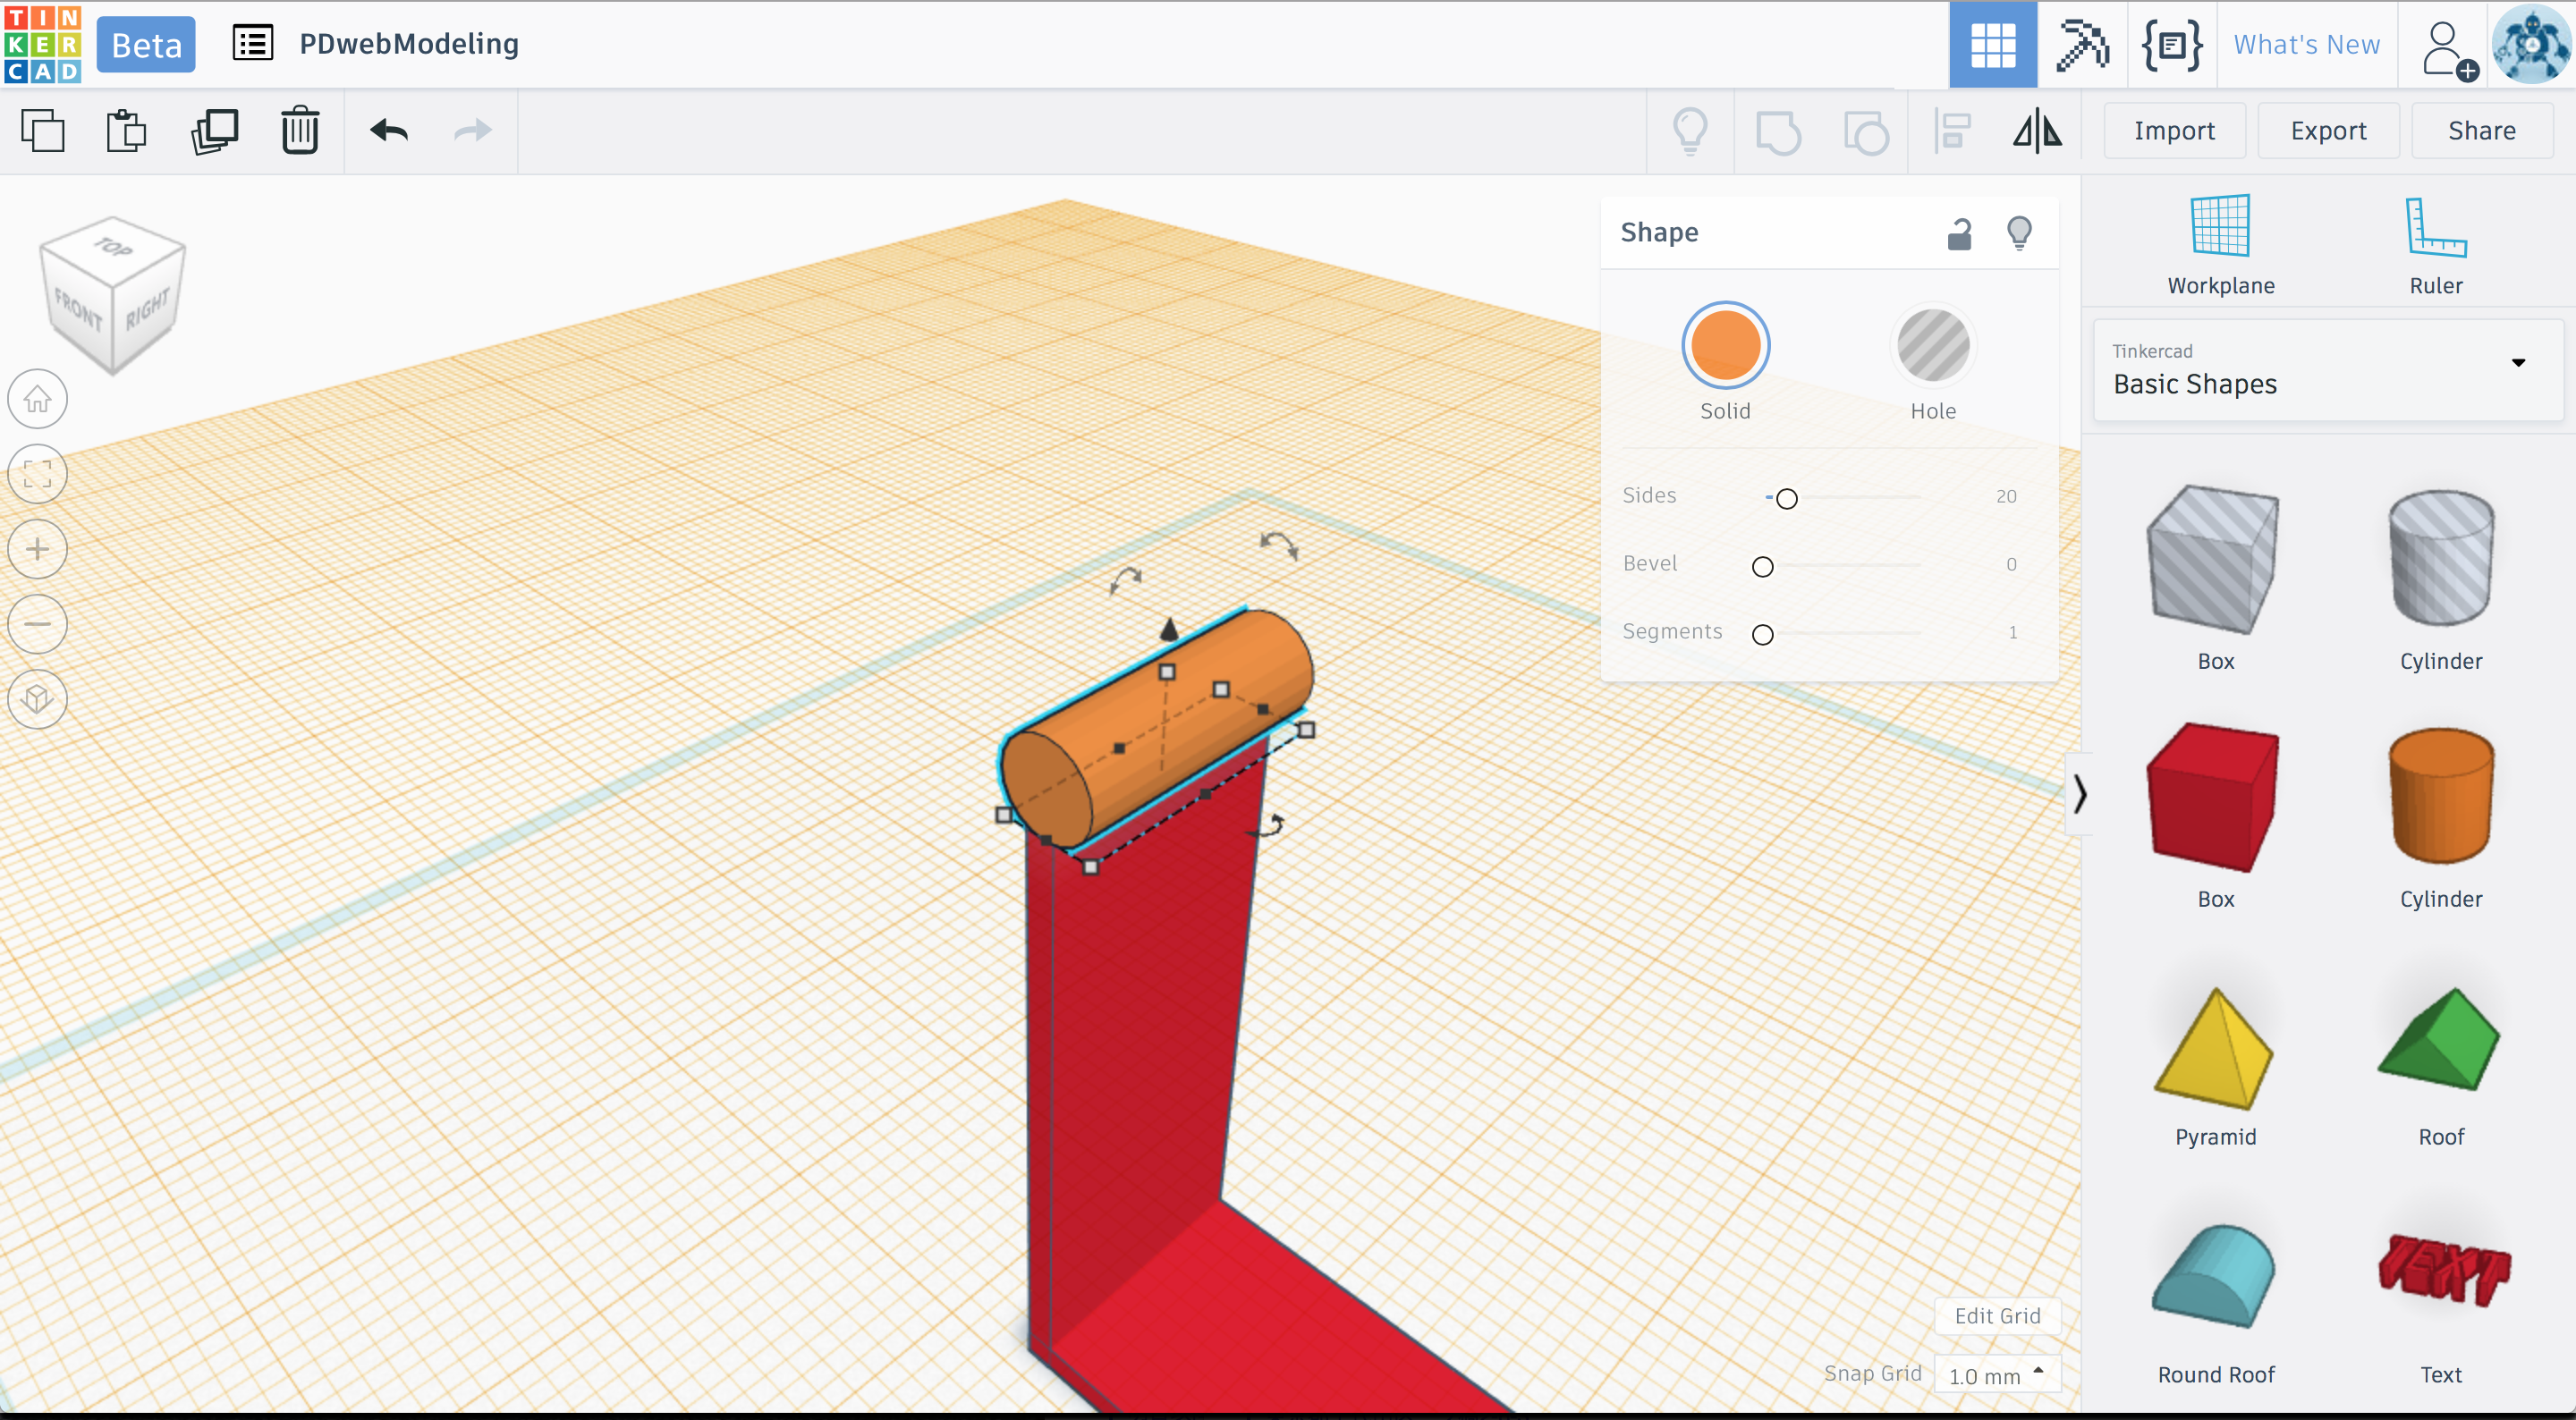Open the Mirror tool
The height and width of the screenshot is (1420, 2576).
2037,131
